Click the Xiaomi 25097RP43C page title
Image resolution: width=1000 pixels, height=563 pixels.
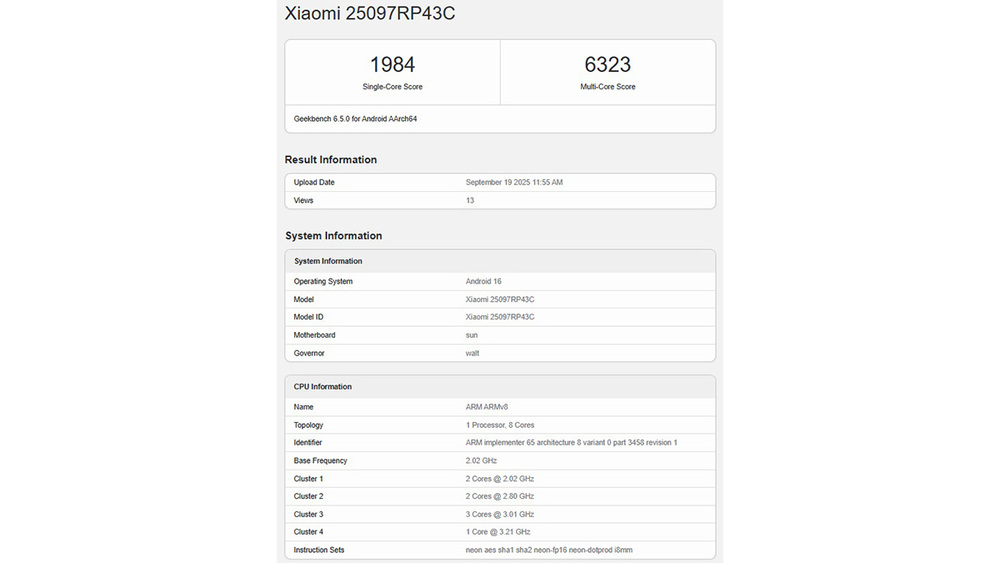tap(370, 13)
